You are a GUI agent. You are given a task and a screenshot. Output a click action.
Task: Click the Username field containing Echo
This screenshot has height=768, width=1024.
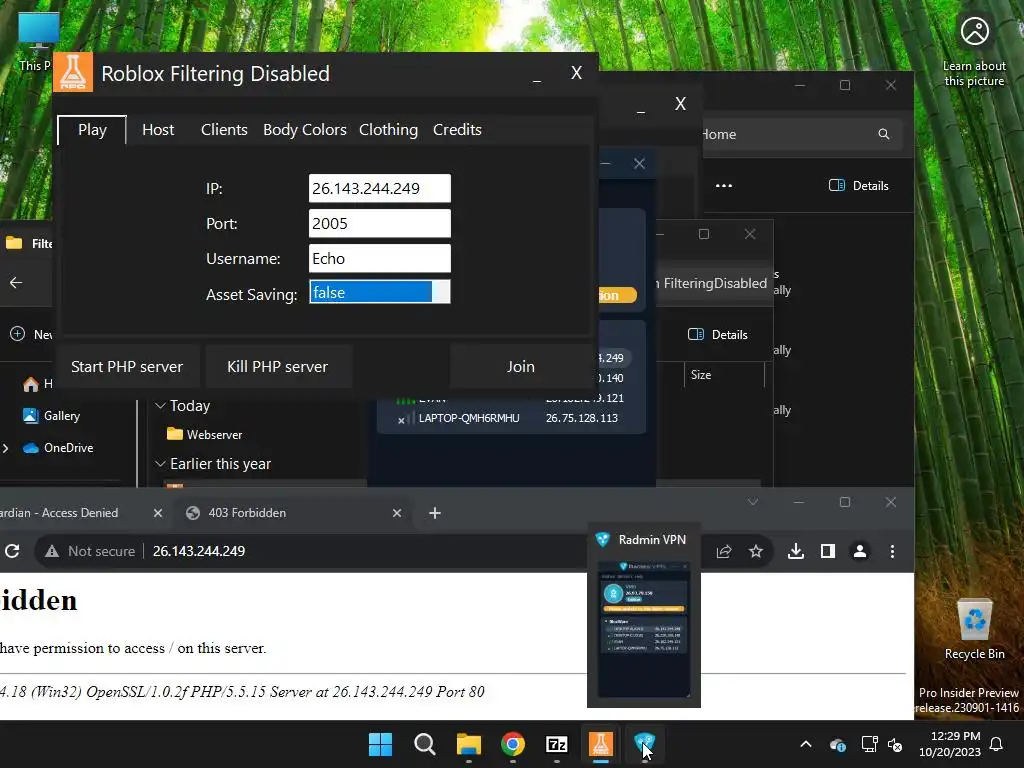coord(379,259)
